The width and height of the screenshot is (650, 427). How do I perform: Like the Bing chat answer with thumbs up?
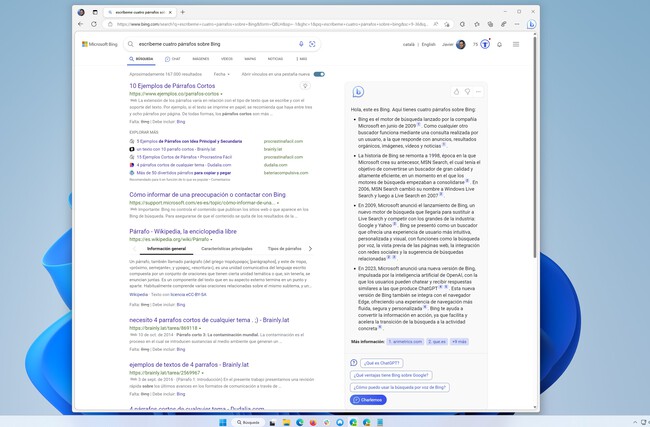457,91
